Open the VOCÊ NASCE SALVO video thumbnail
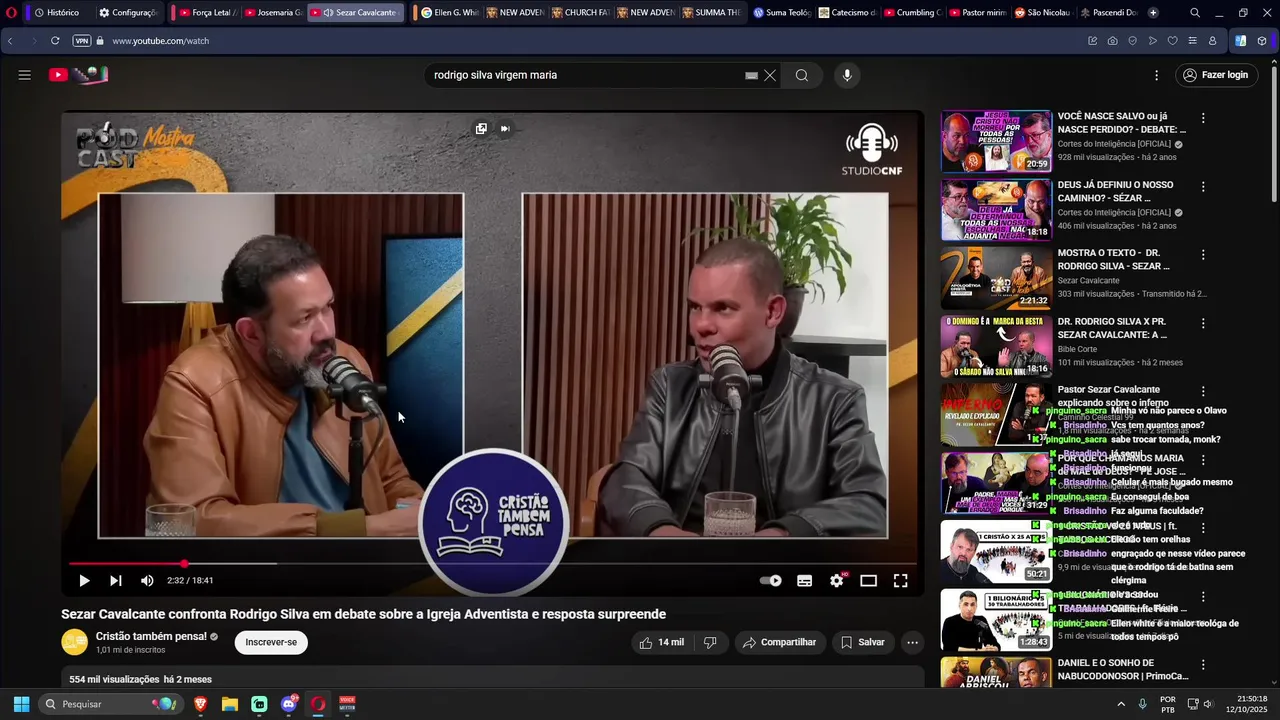This screenshot has width=1280, height=720. pos(996,141)
